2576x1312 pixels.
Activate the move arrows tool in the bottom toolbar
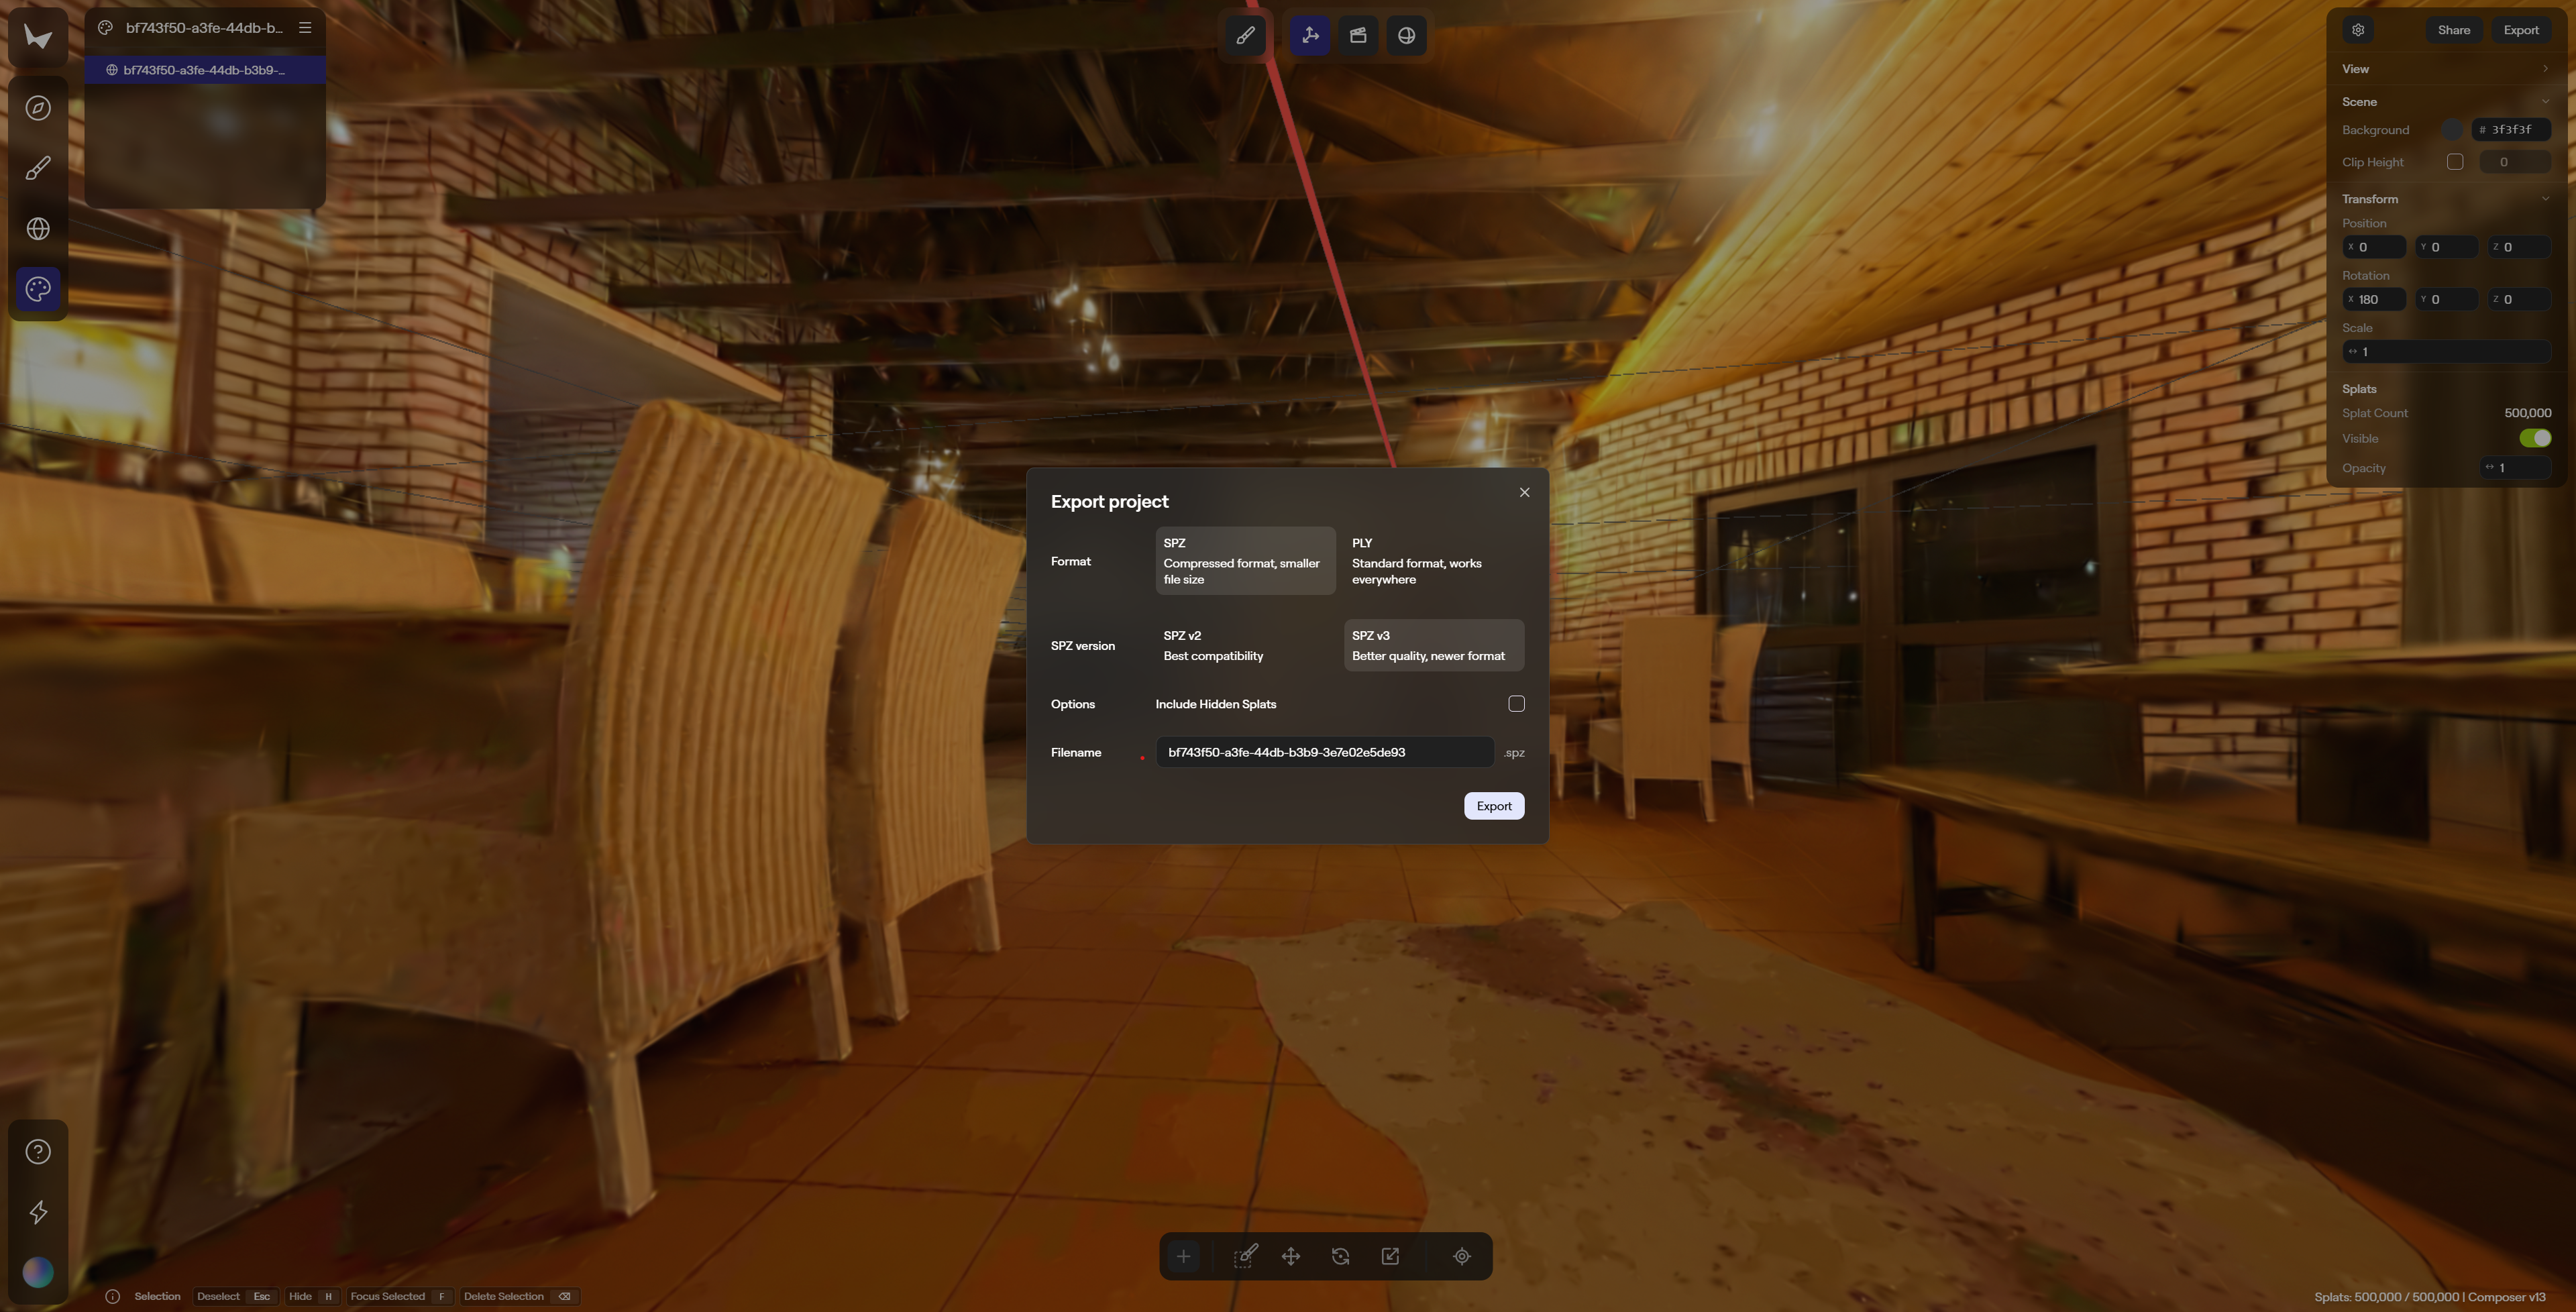coord(1291,1256)
